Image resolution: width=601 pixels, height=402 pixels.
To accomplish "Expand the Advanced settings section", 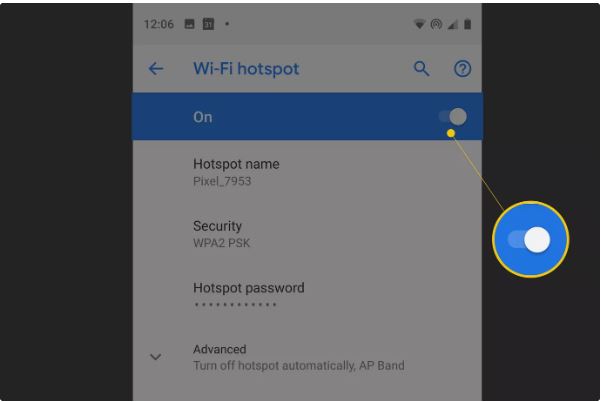I will click(307, 357).
